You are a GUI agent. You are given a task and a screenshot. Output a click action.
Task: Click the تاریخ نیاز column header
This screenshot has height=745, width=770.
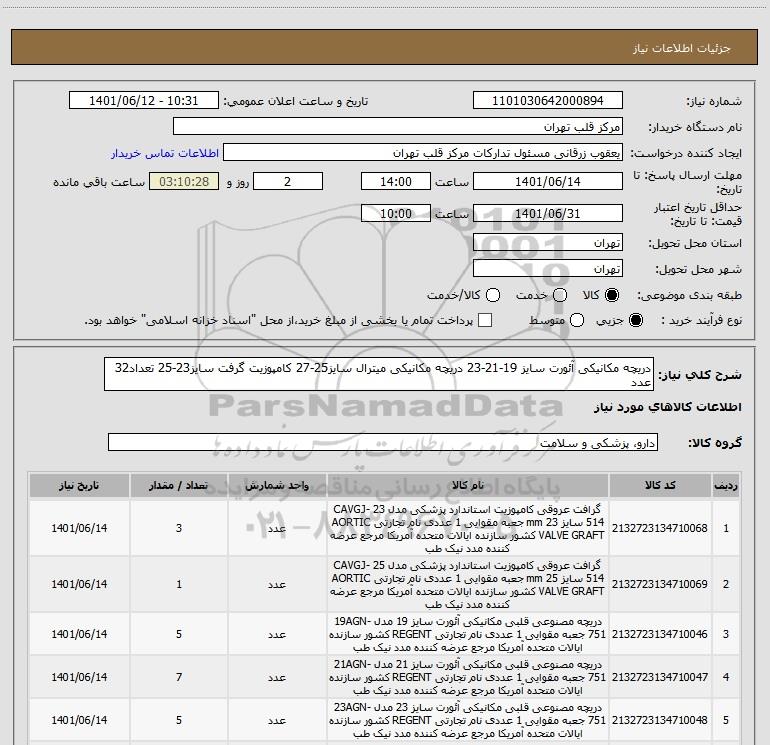pyautogui.click(x=79, y=486)
